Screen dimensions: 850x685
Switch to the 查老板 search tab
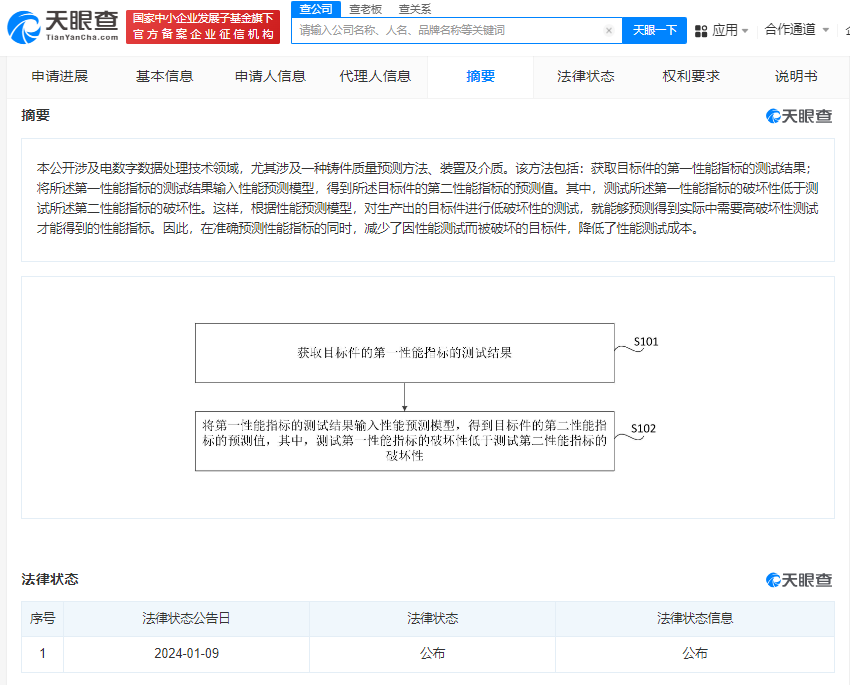(x=365, y=9)
